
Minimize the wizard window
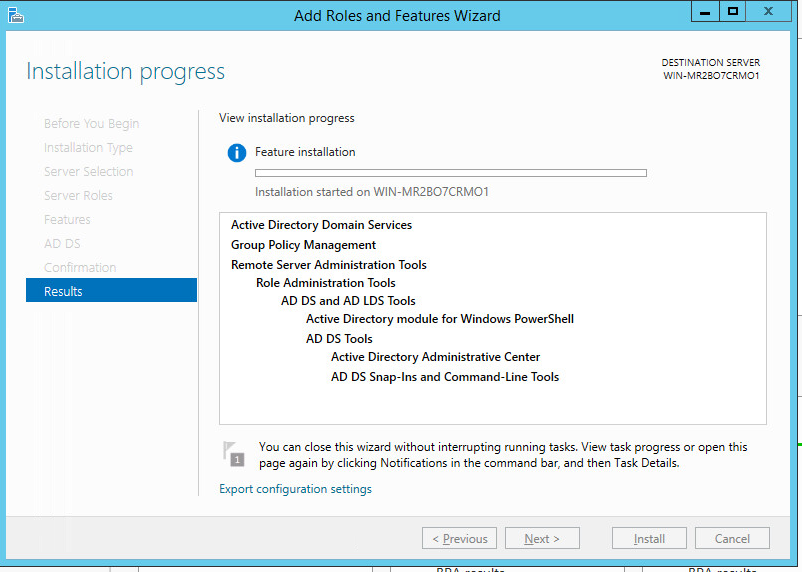(704, 11)
